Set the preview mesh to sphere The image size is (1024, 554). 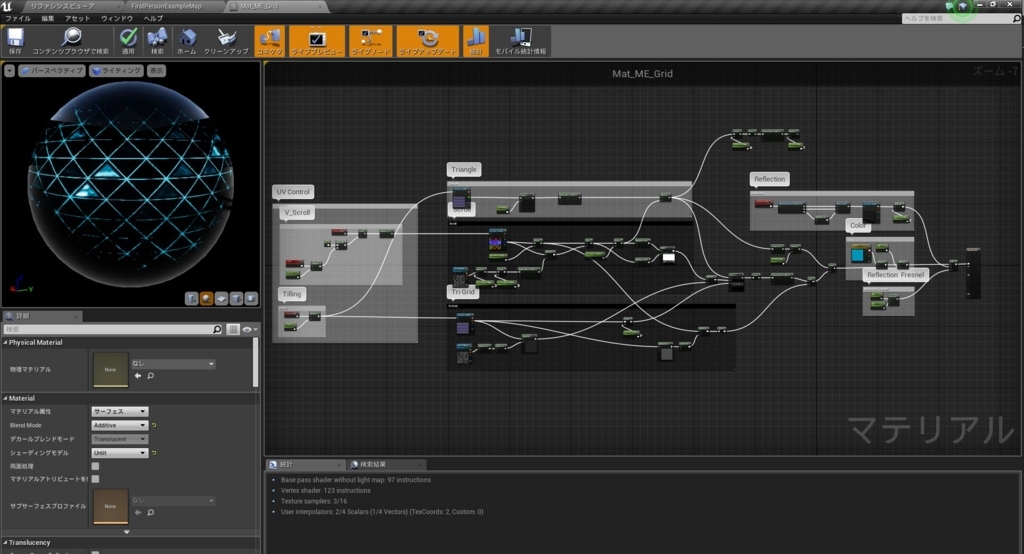point(206,299)
